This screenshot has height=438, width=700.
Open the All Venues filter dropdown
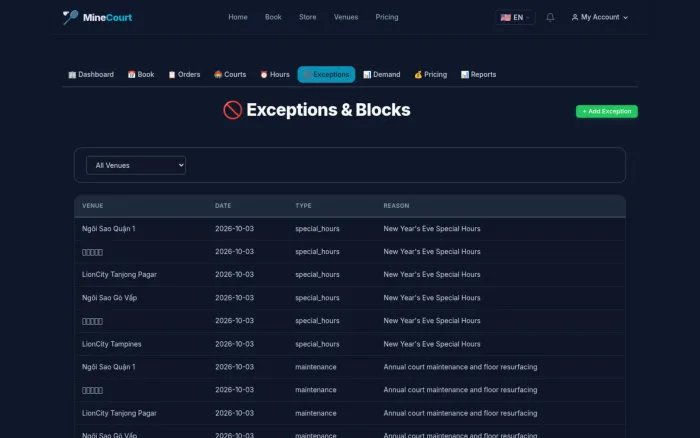click(x=136, y=165)
